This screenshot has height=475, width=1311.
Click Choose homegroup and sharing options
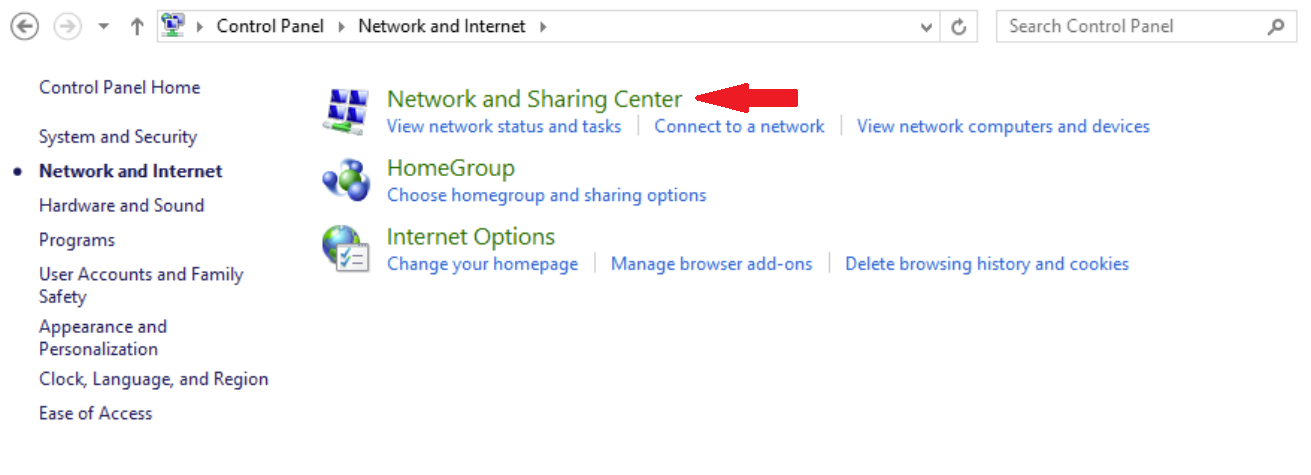(x=546, y=195)
